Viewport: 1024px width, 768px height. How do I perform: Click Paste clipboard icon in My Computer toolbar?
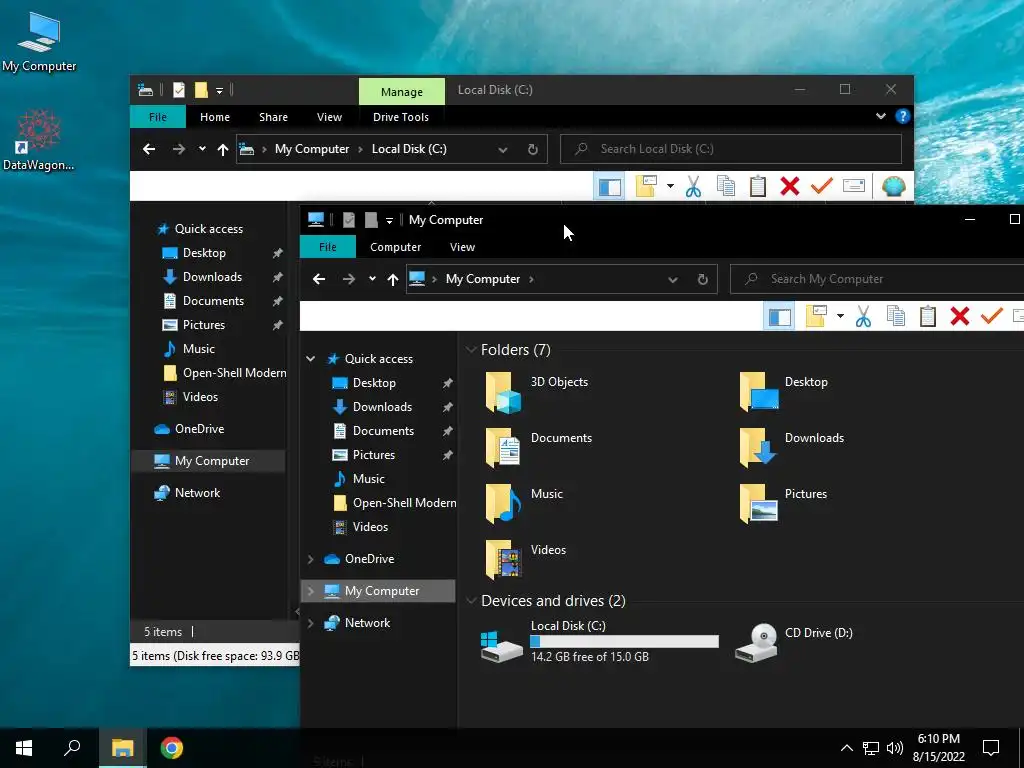(927, 316)
